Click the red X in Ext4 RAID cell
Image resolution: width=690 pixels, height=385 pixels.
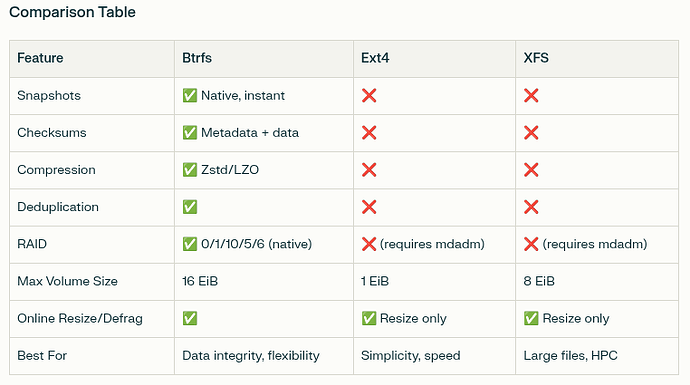pyautogui.click(x=369, y=244)
